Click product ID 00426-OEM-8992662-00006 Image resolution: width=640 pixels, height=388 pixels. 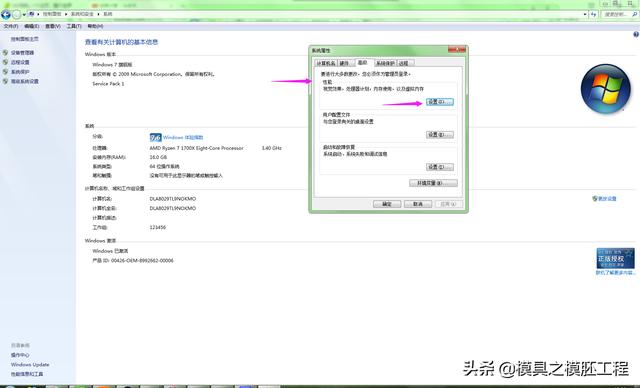click(142, 260)
